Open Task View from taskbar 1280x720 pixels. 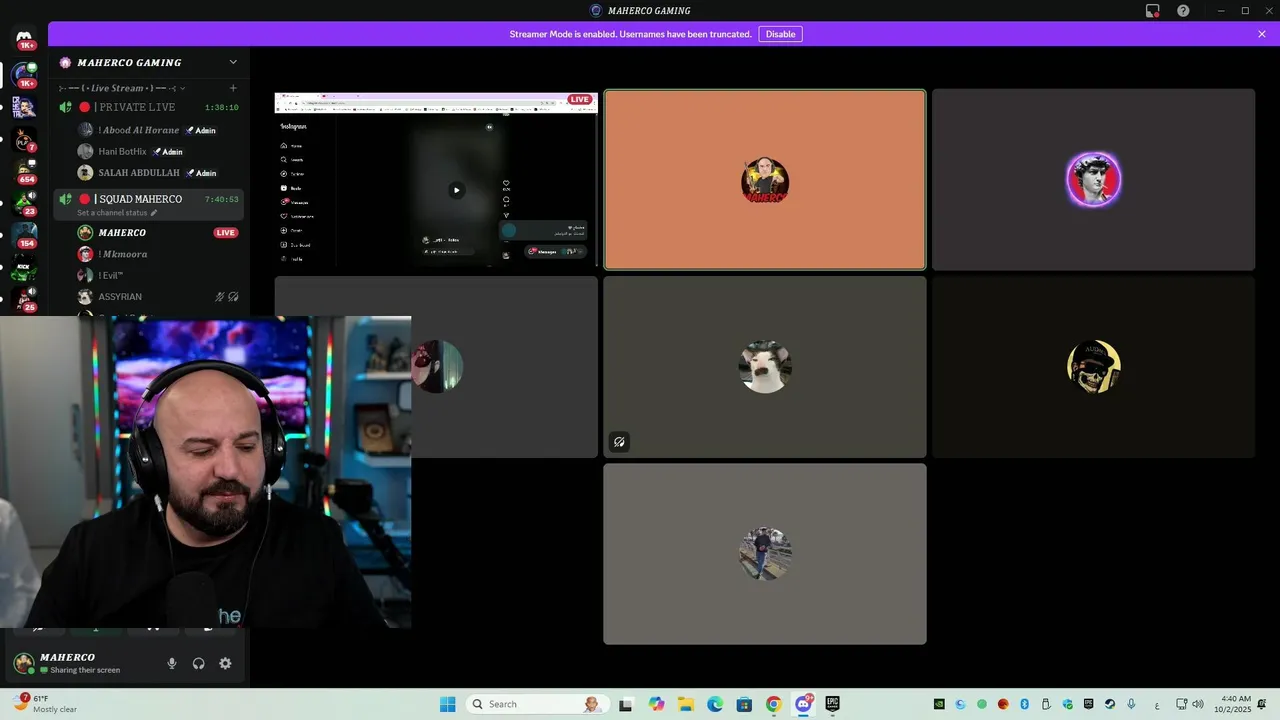(626, 704)
